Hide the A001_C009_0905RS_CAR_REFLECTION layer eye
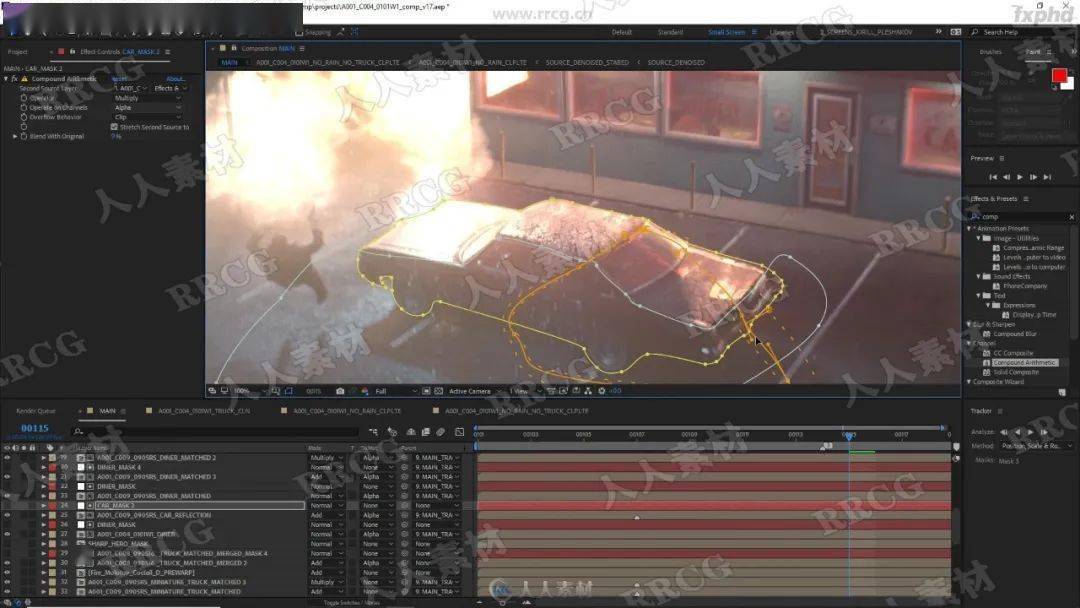1080x608 pixels. tap(7, 515)
